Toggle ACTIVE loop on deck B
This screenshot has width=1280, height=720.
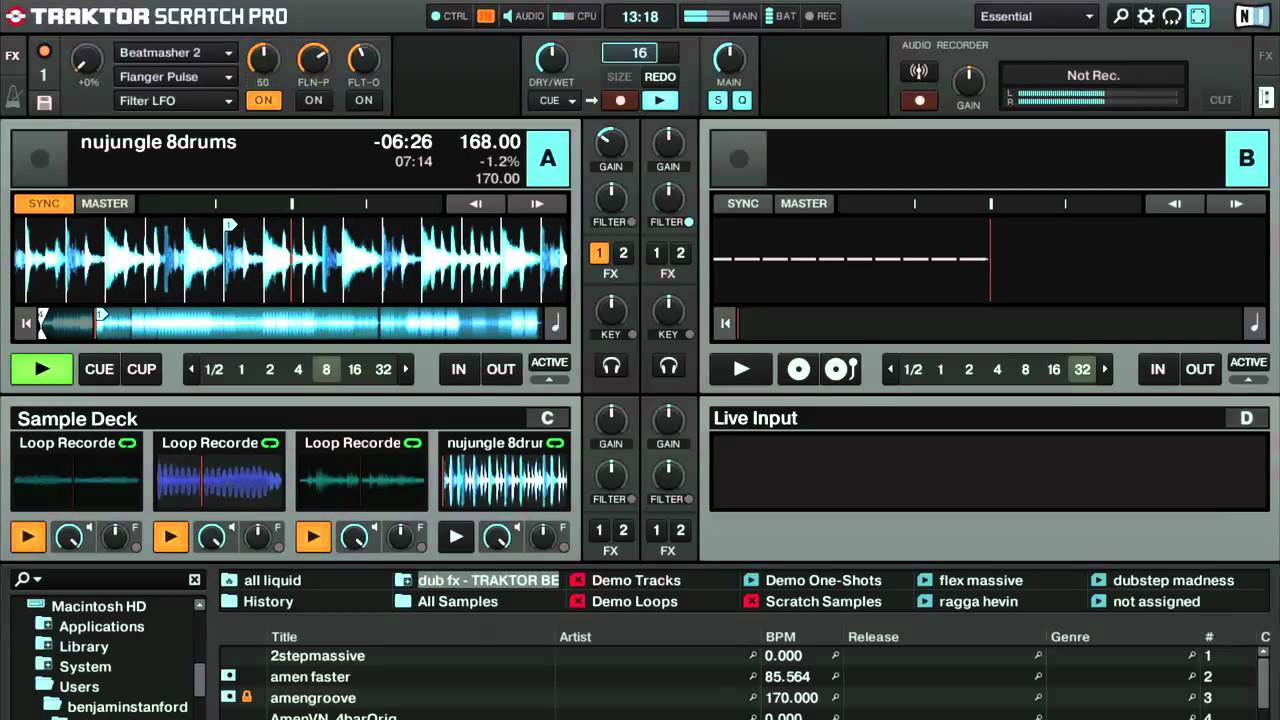coord(1248,363)
